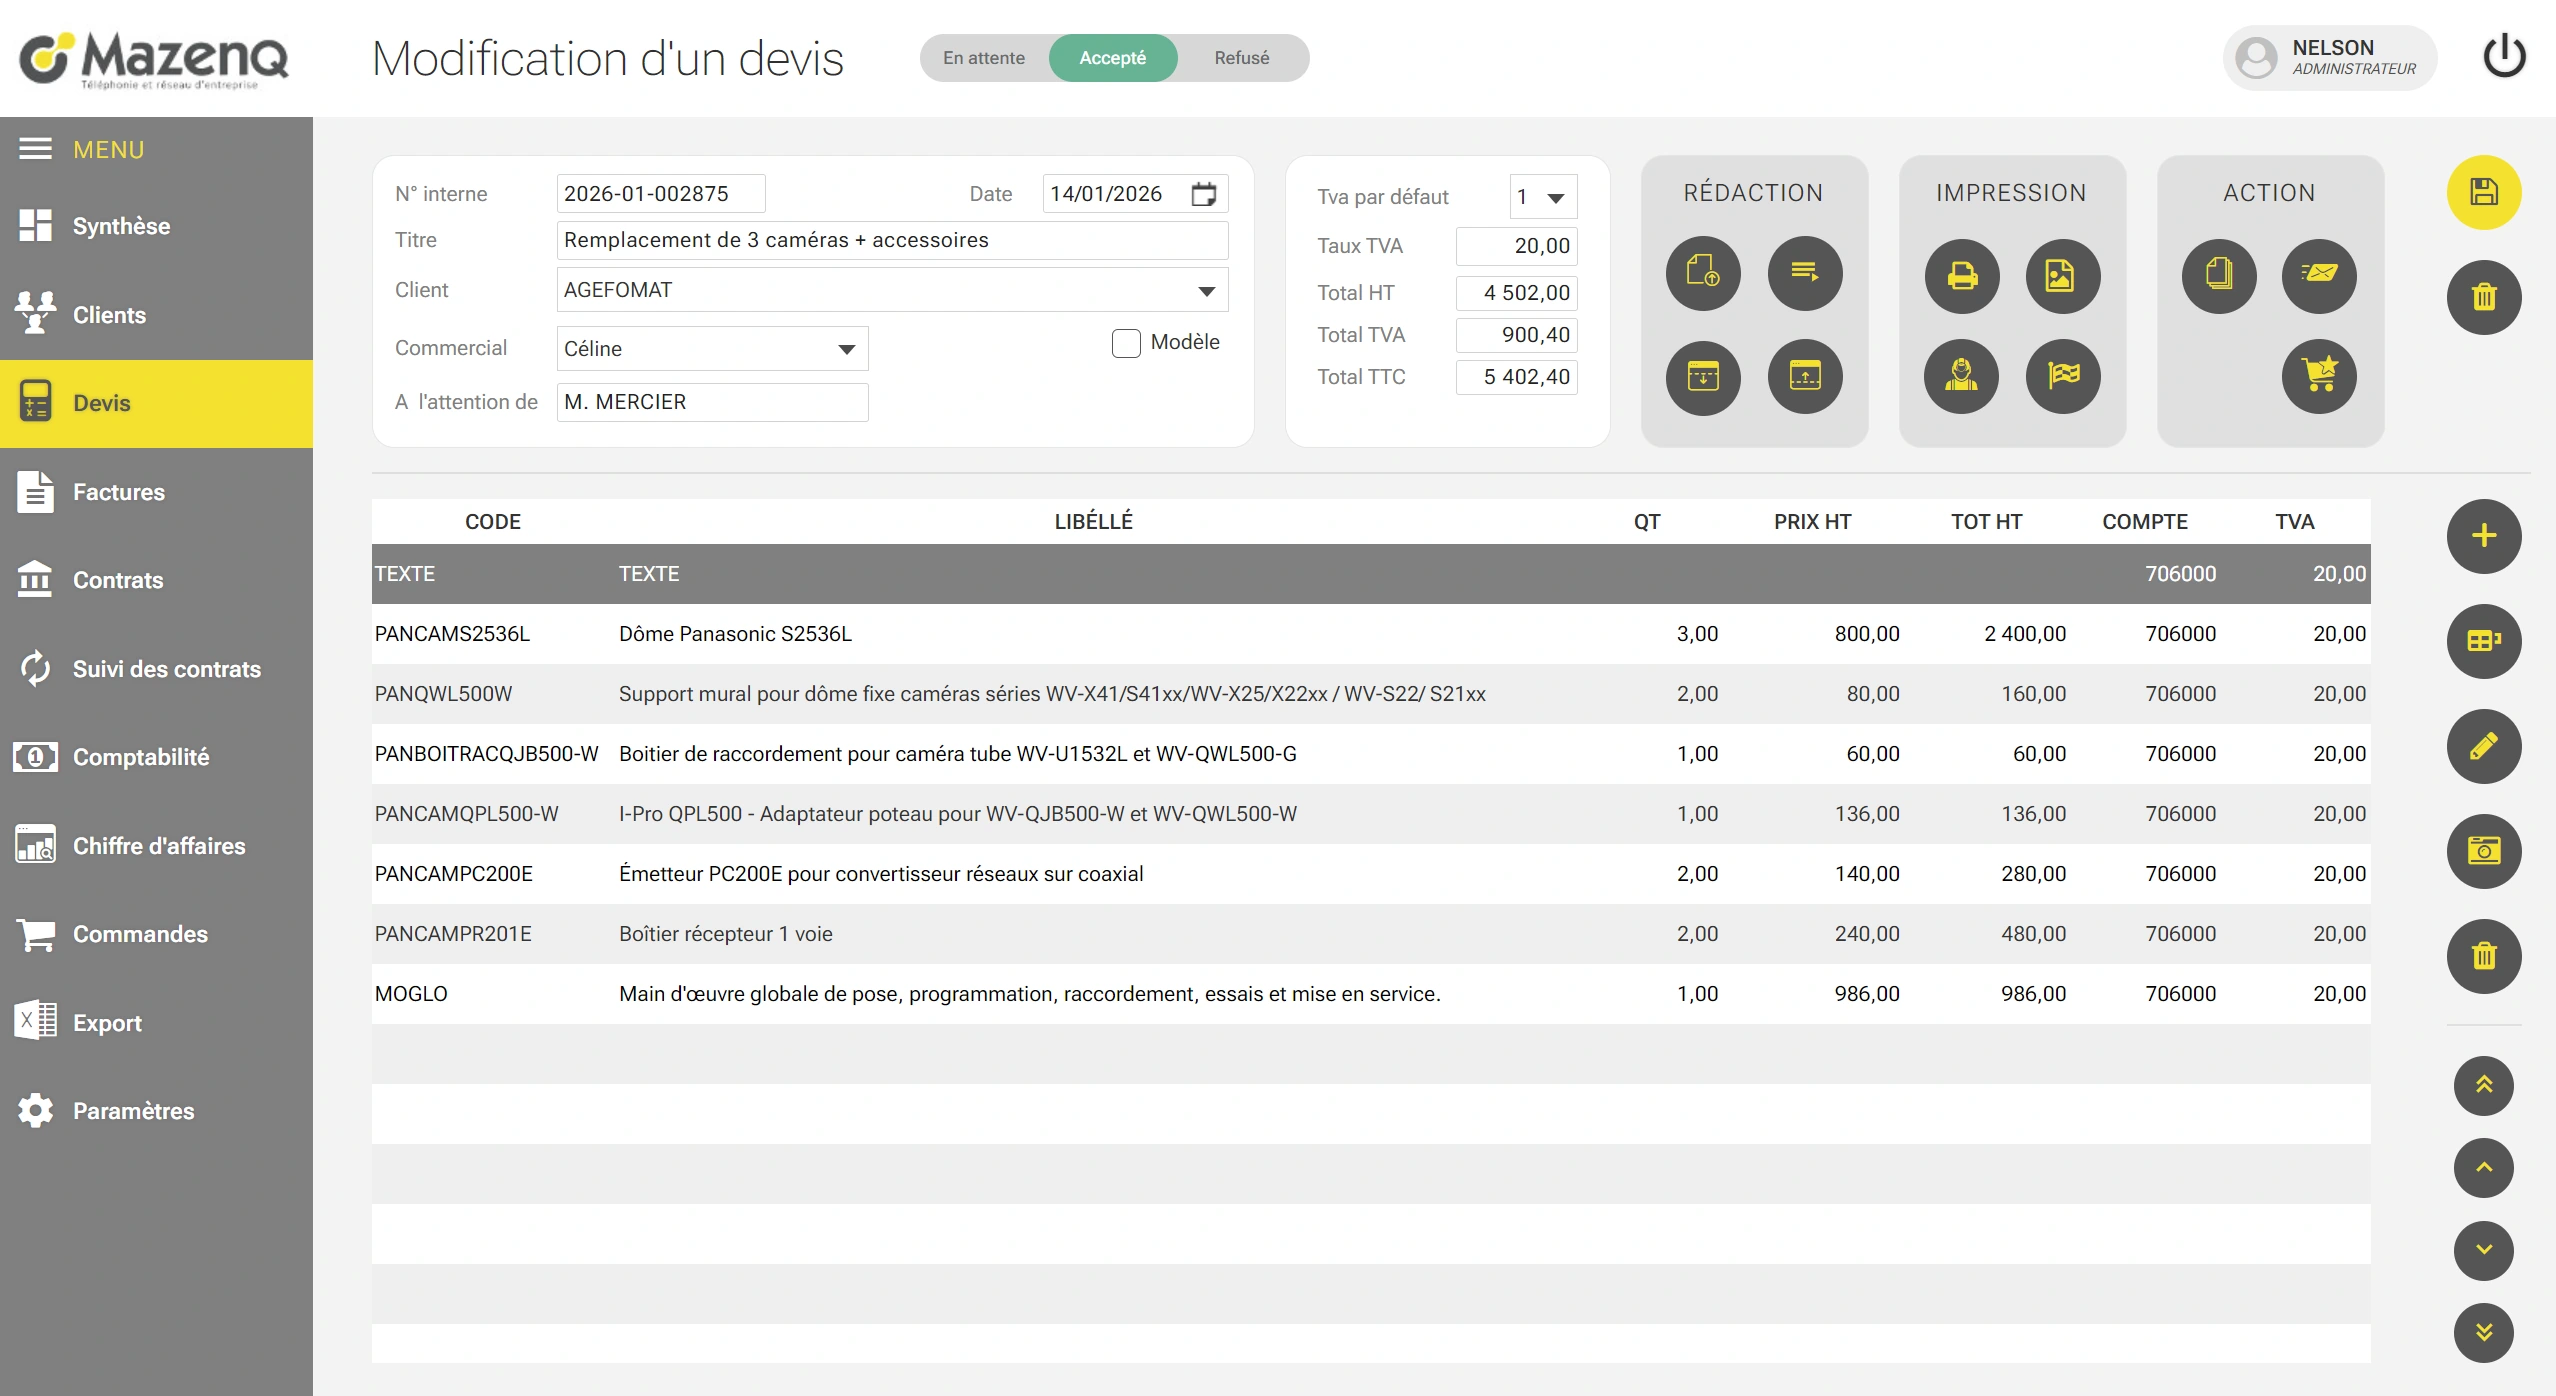This screenshot has height=1396, width=2556.
Task: Click the table grid icon below plus
Action: click(2484, 641)
